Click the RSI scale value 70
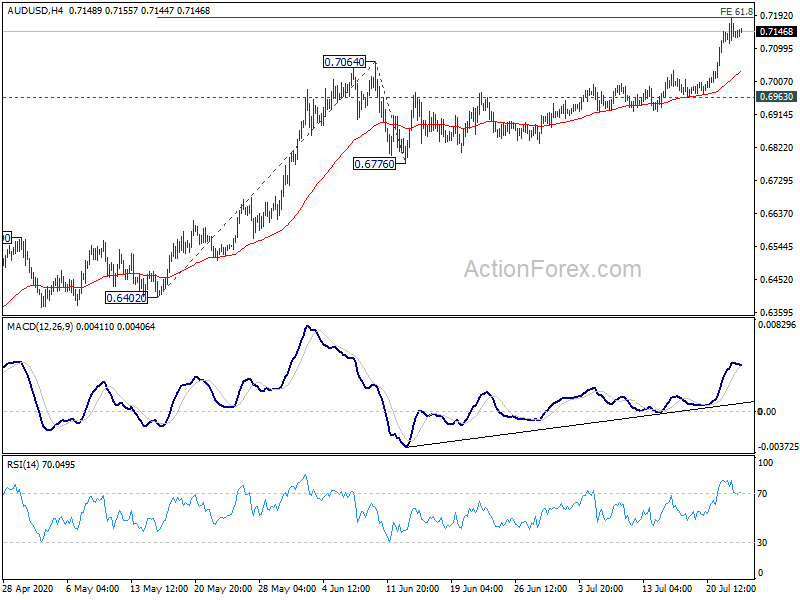 click(762, 494)
